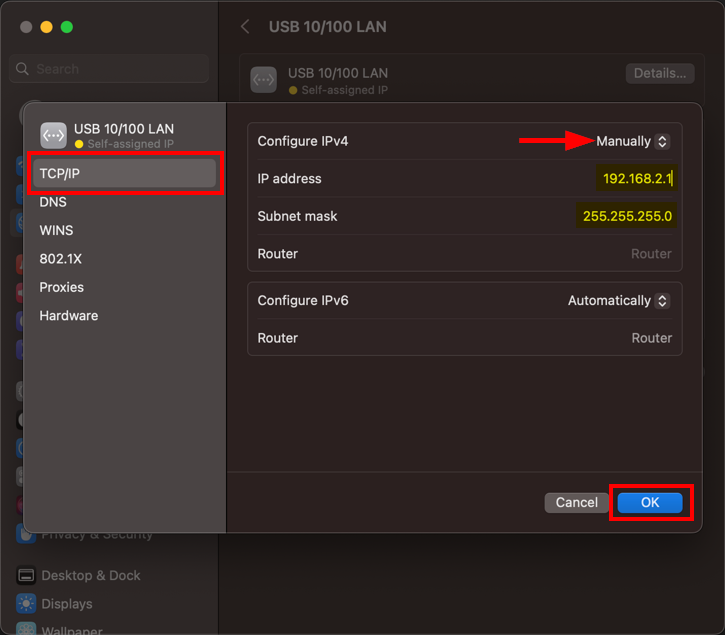Viewport: 725px width, 635px height.
Task: Open the 802.1X tab
Action: tap(61, 259)
